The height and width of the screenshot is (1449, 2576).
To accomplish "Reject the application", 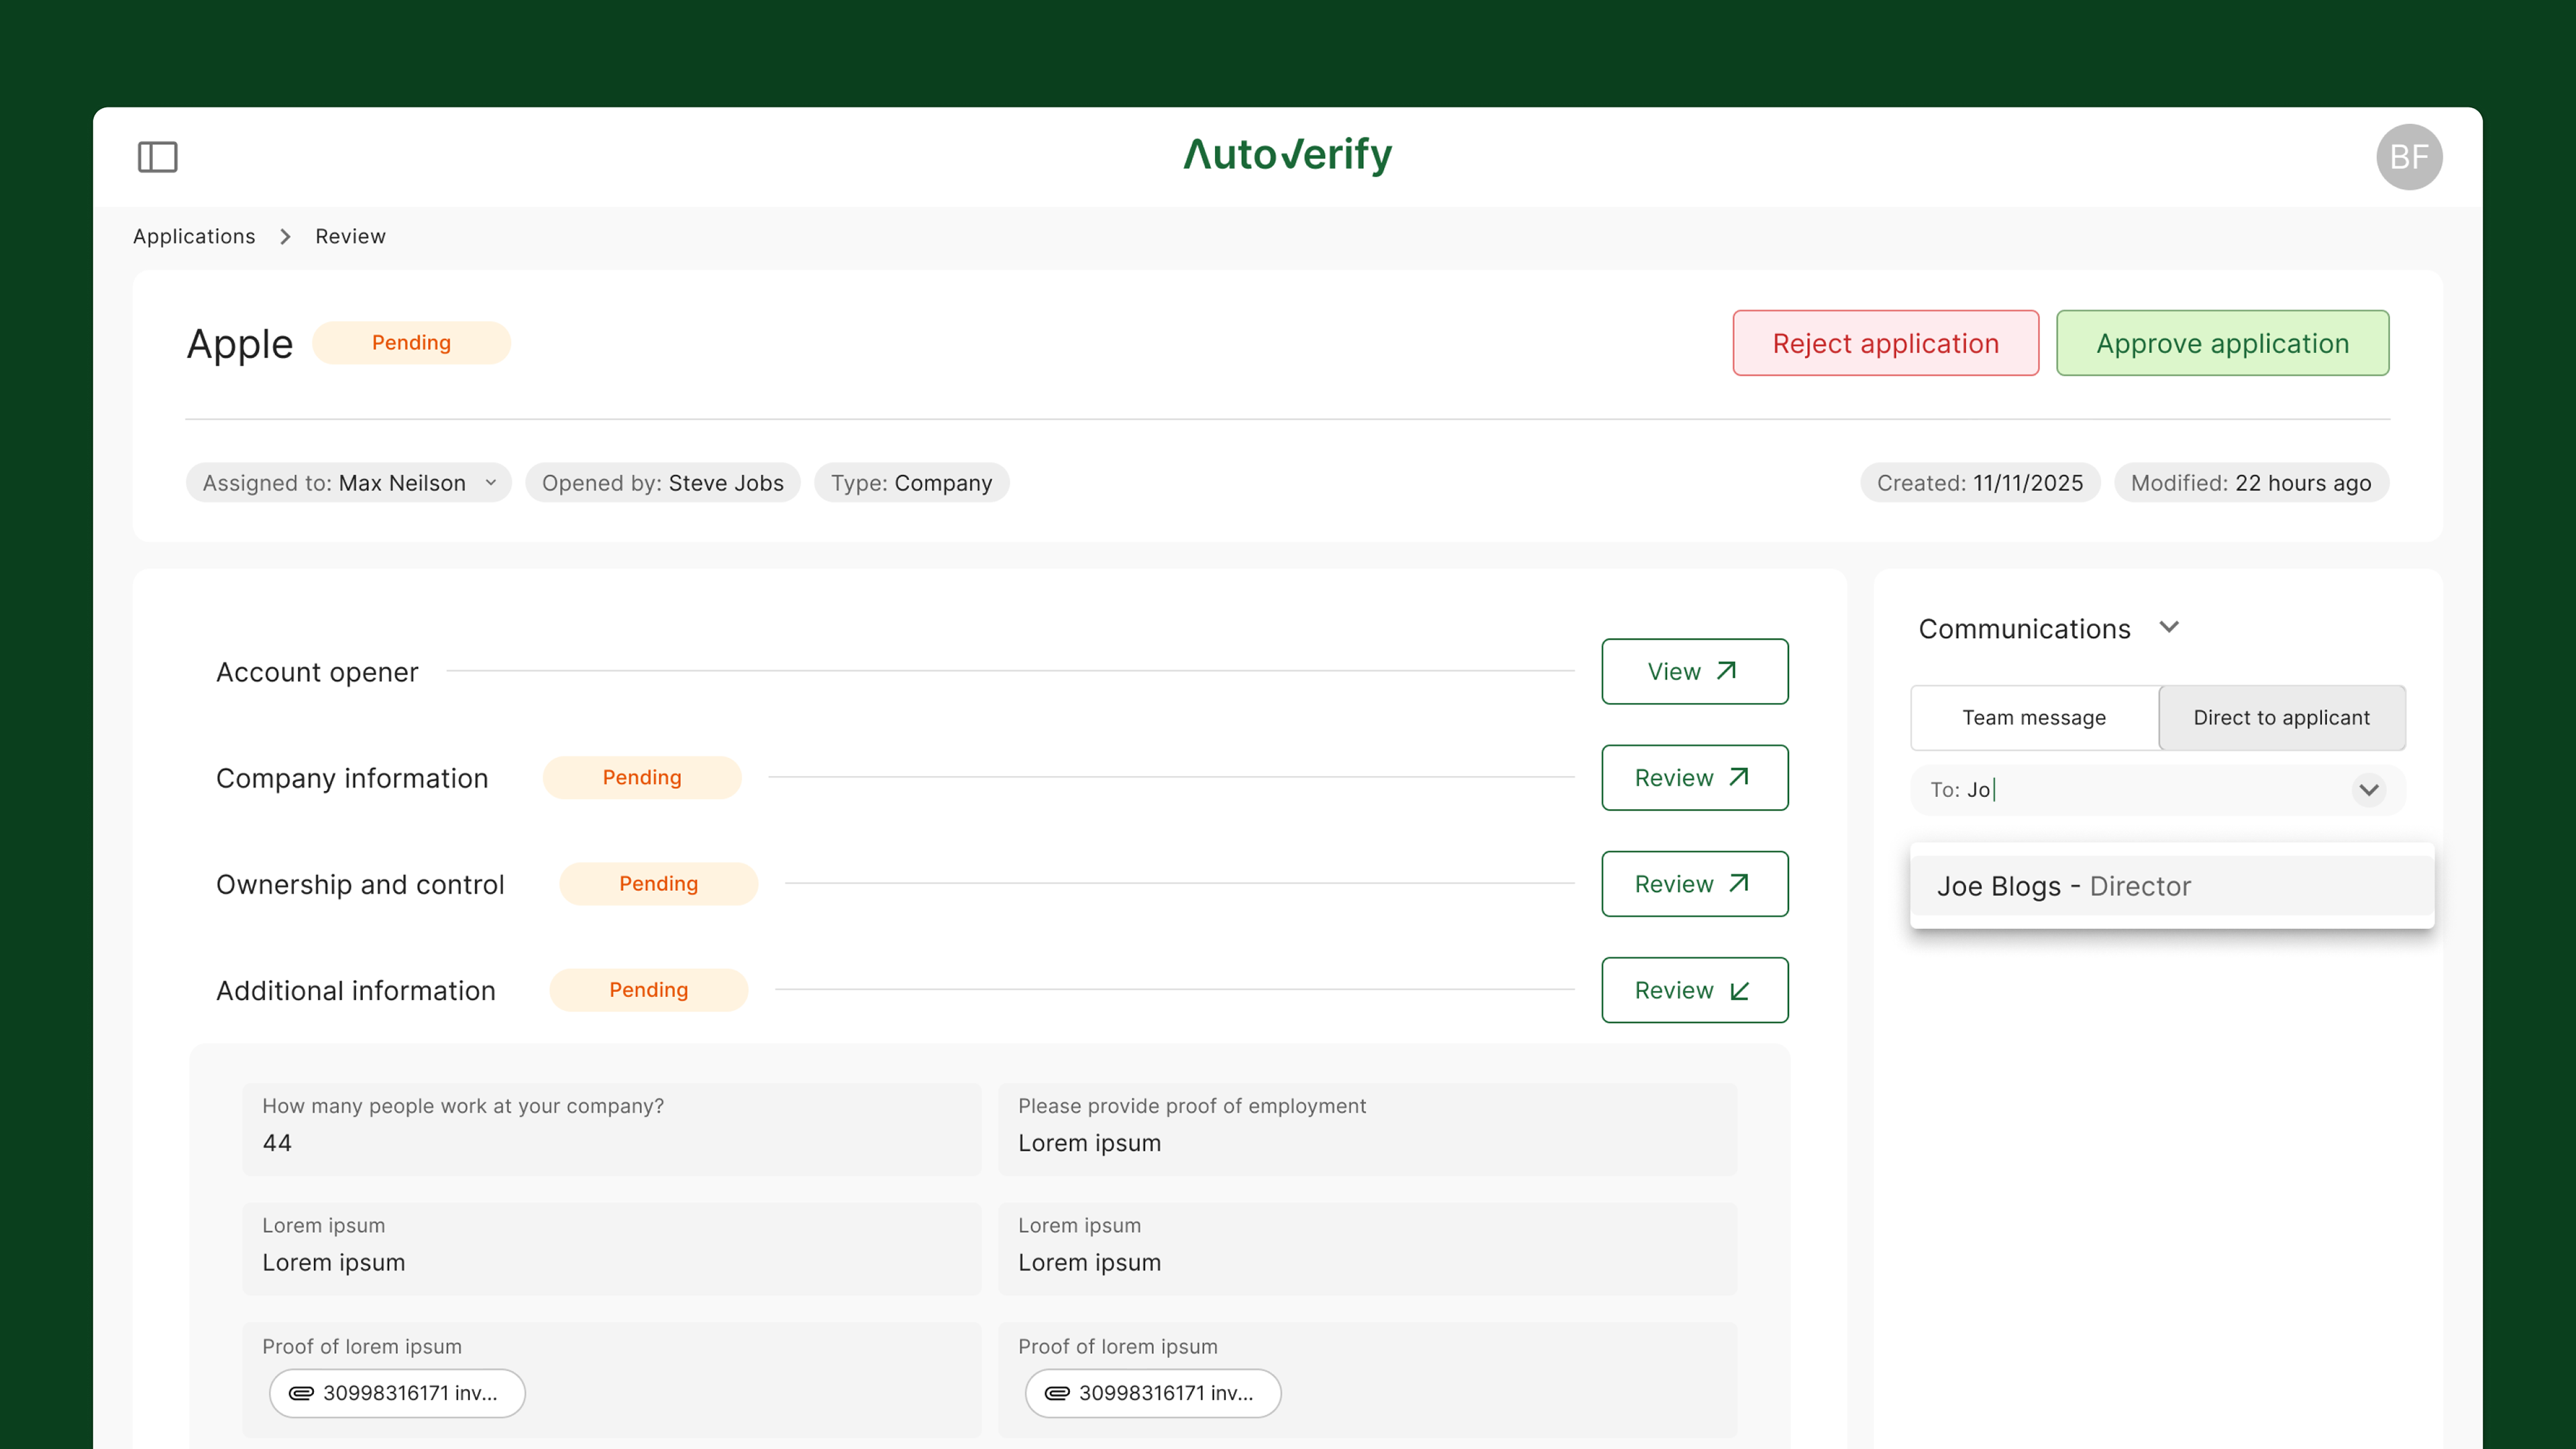I will [1885, 343].
